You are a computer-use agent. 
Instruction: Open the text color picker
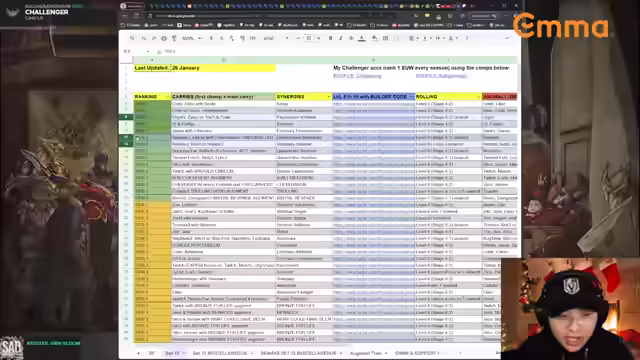pos(362,38)
